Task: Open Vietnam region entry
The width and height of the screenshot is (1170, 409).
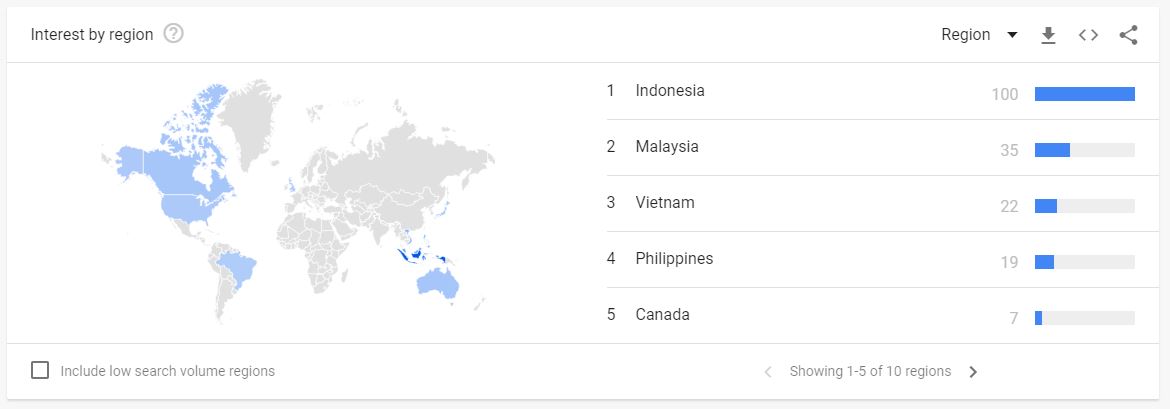Action: coord(664,203)
